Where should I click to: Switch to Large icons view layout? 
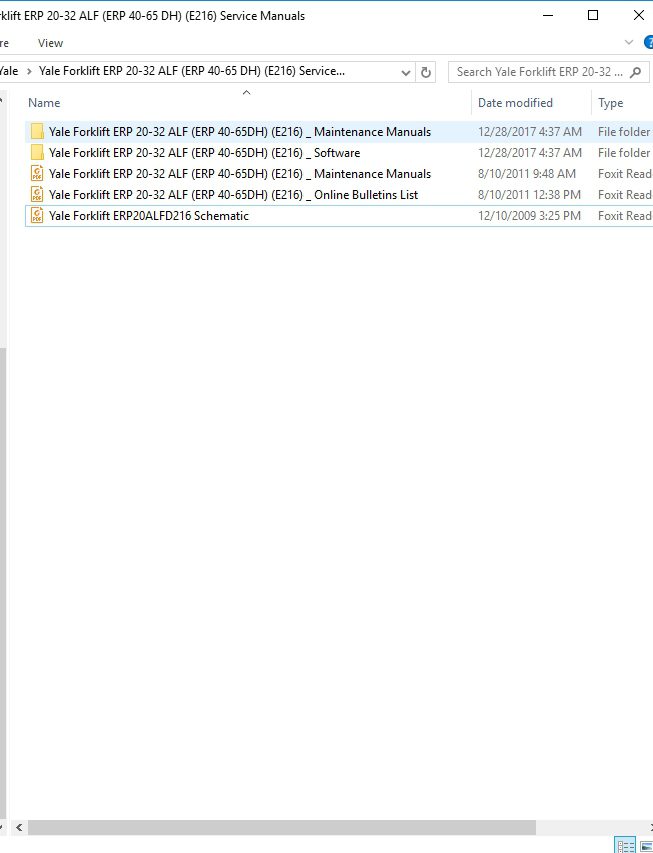point(646,845)
